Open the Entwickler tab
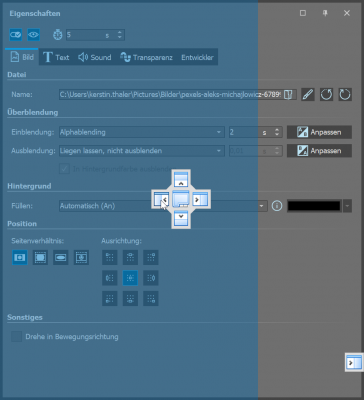This screenshot has height=400, width=364. tap(197, 57)
